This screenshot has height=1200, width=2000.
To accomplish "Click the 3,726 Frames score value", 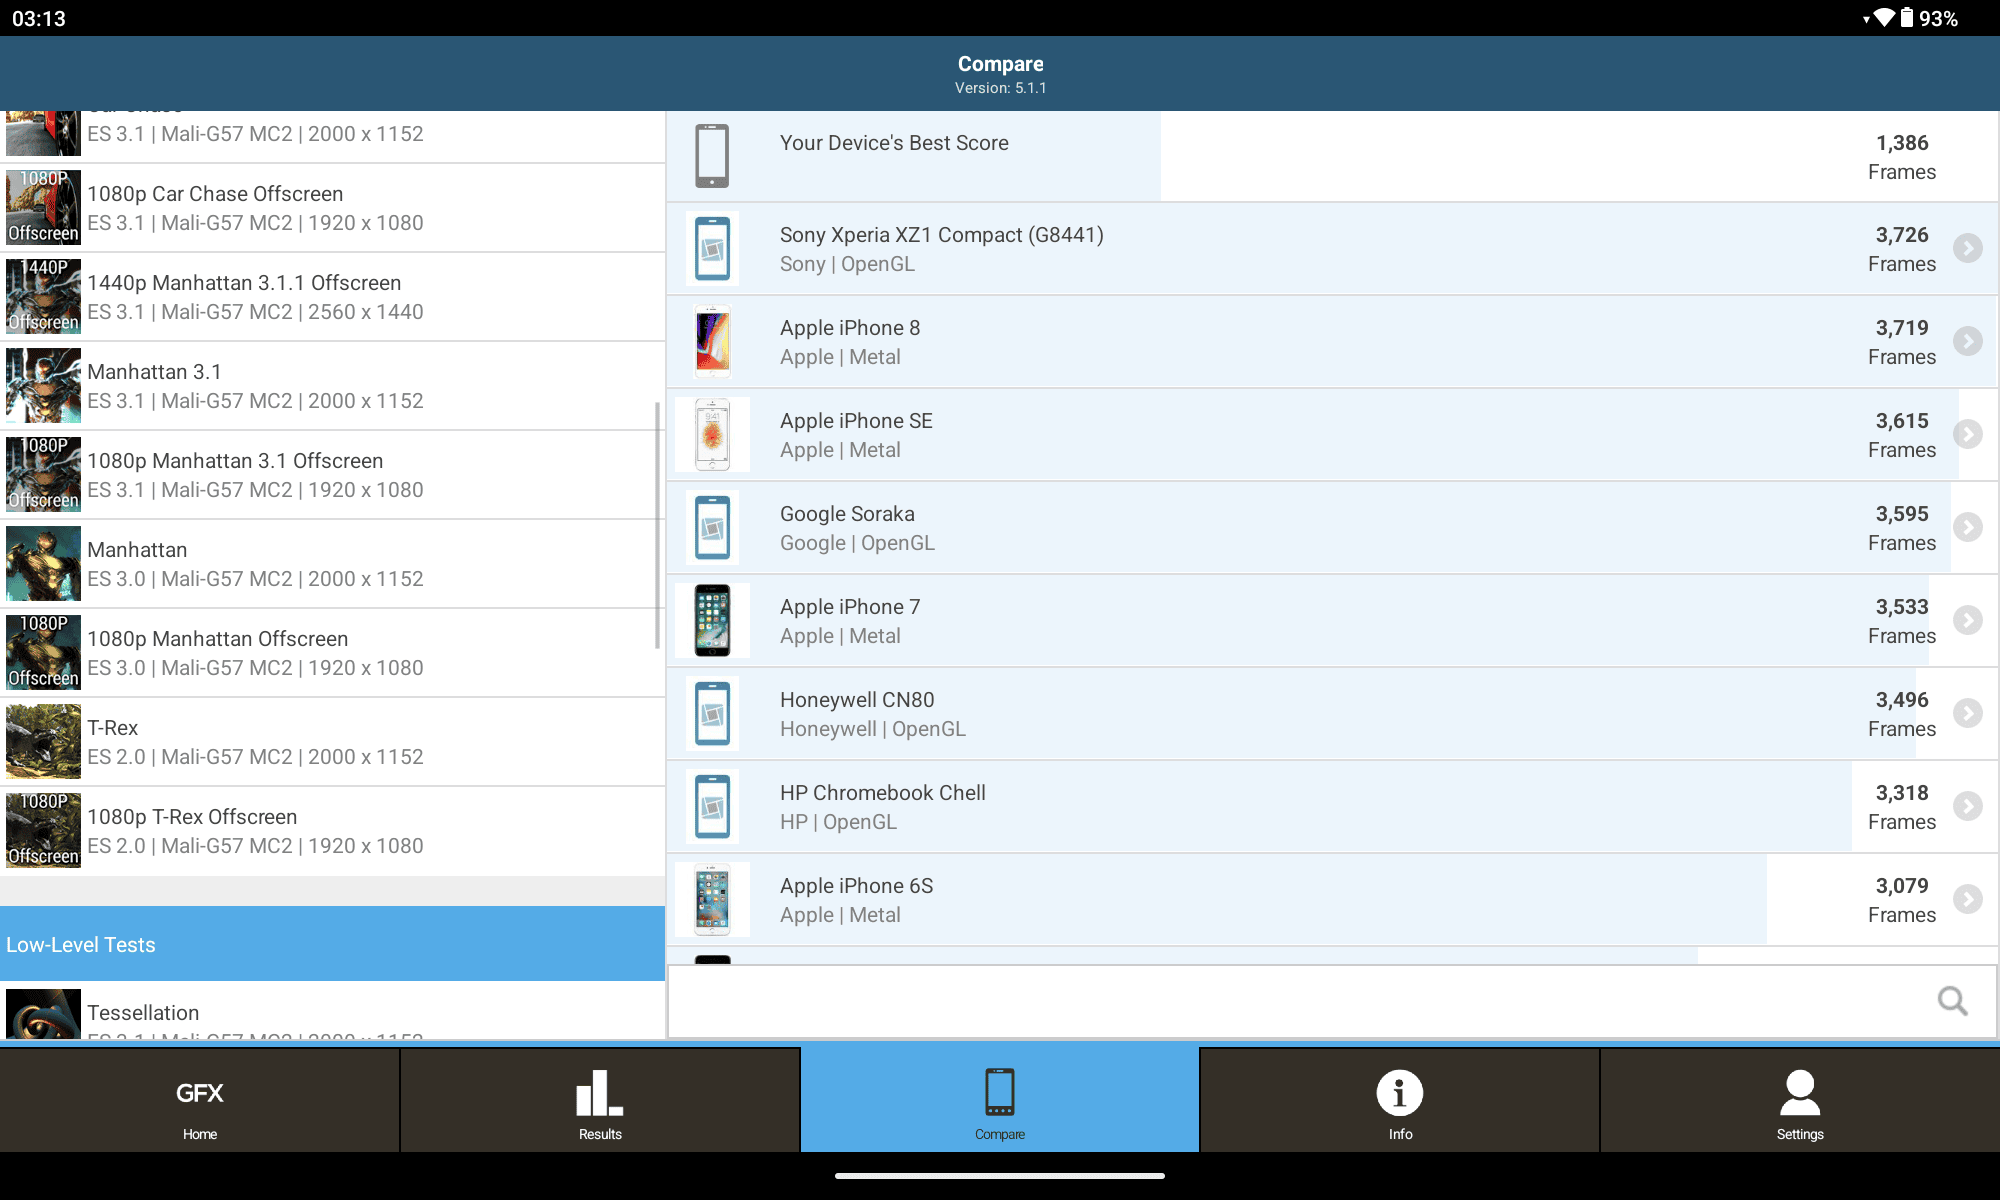I will (x=1902, y=249).
